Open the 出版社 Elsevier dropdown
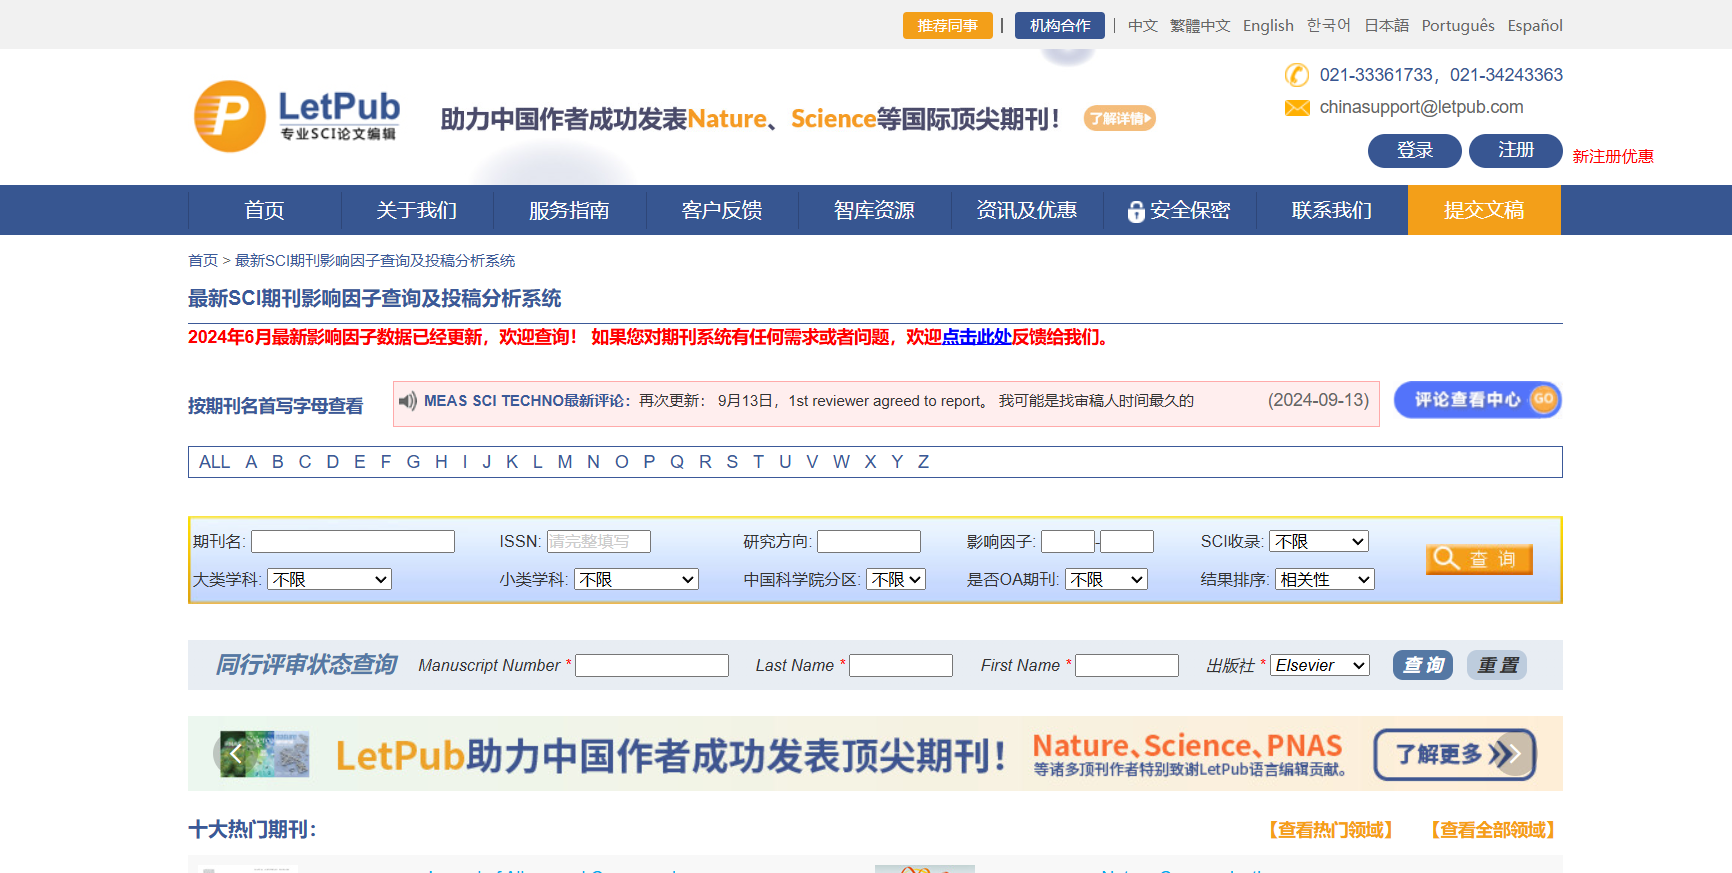This screenshot has height=873, width=1732. click(x=1320, y=665)
